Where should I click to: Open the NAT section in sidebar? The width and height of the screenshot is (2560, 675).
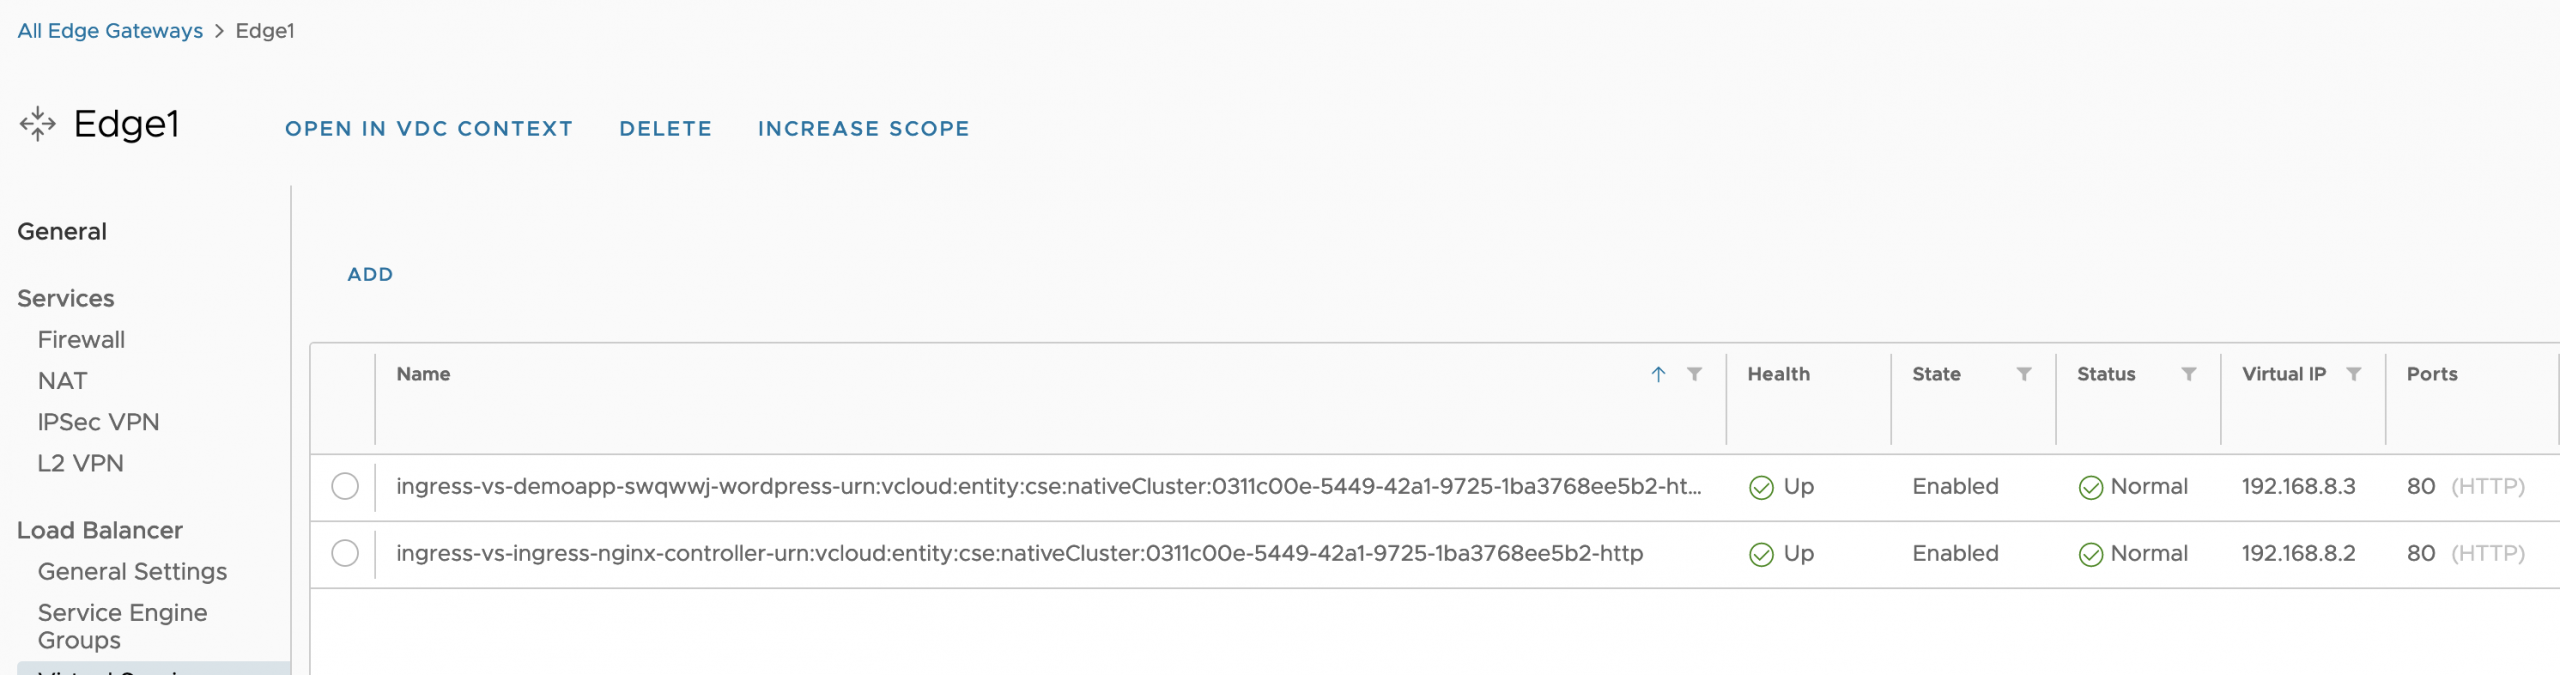coord(62,381)
